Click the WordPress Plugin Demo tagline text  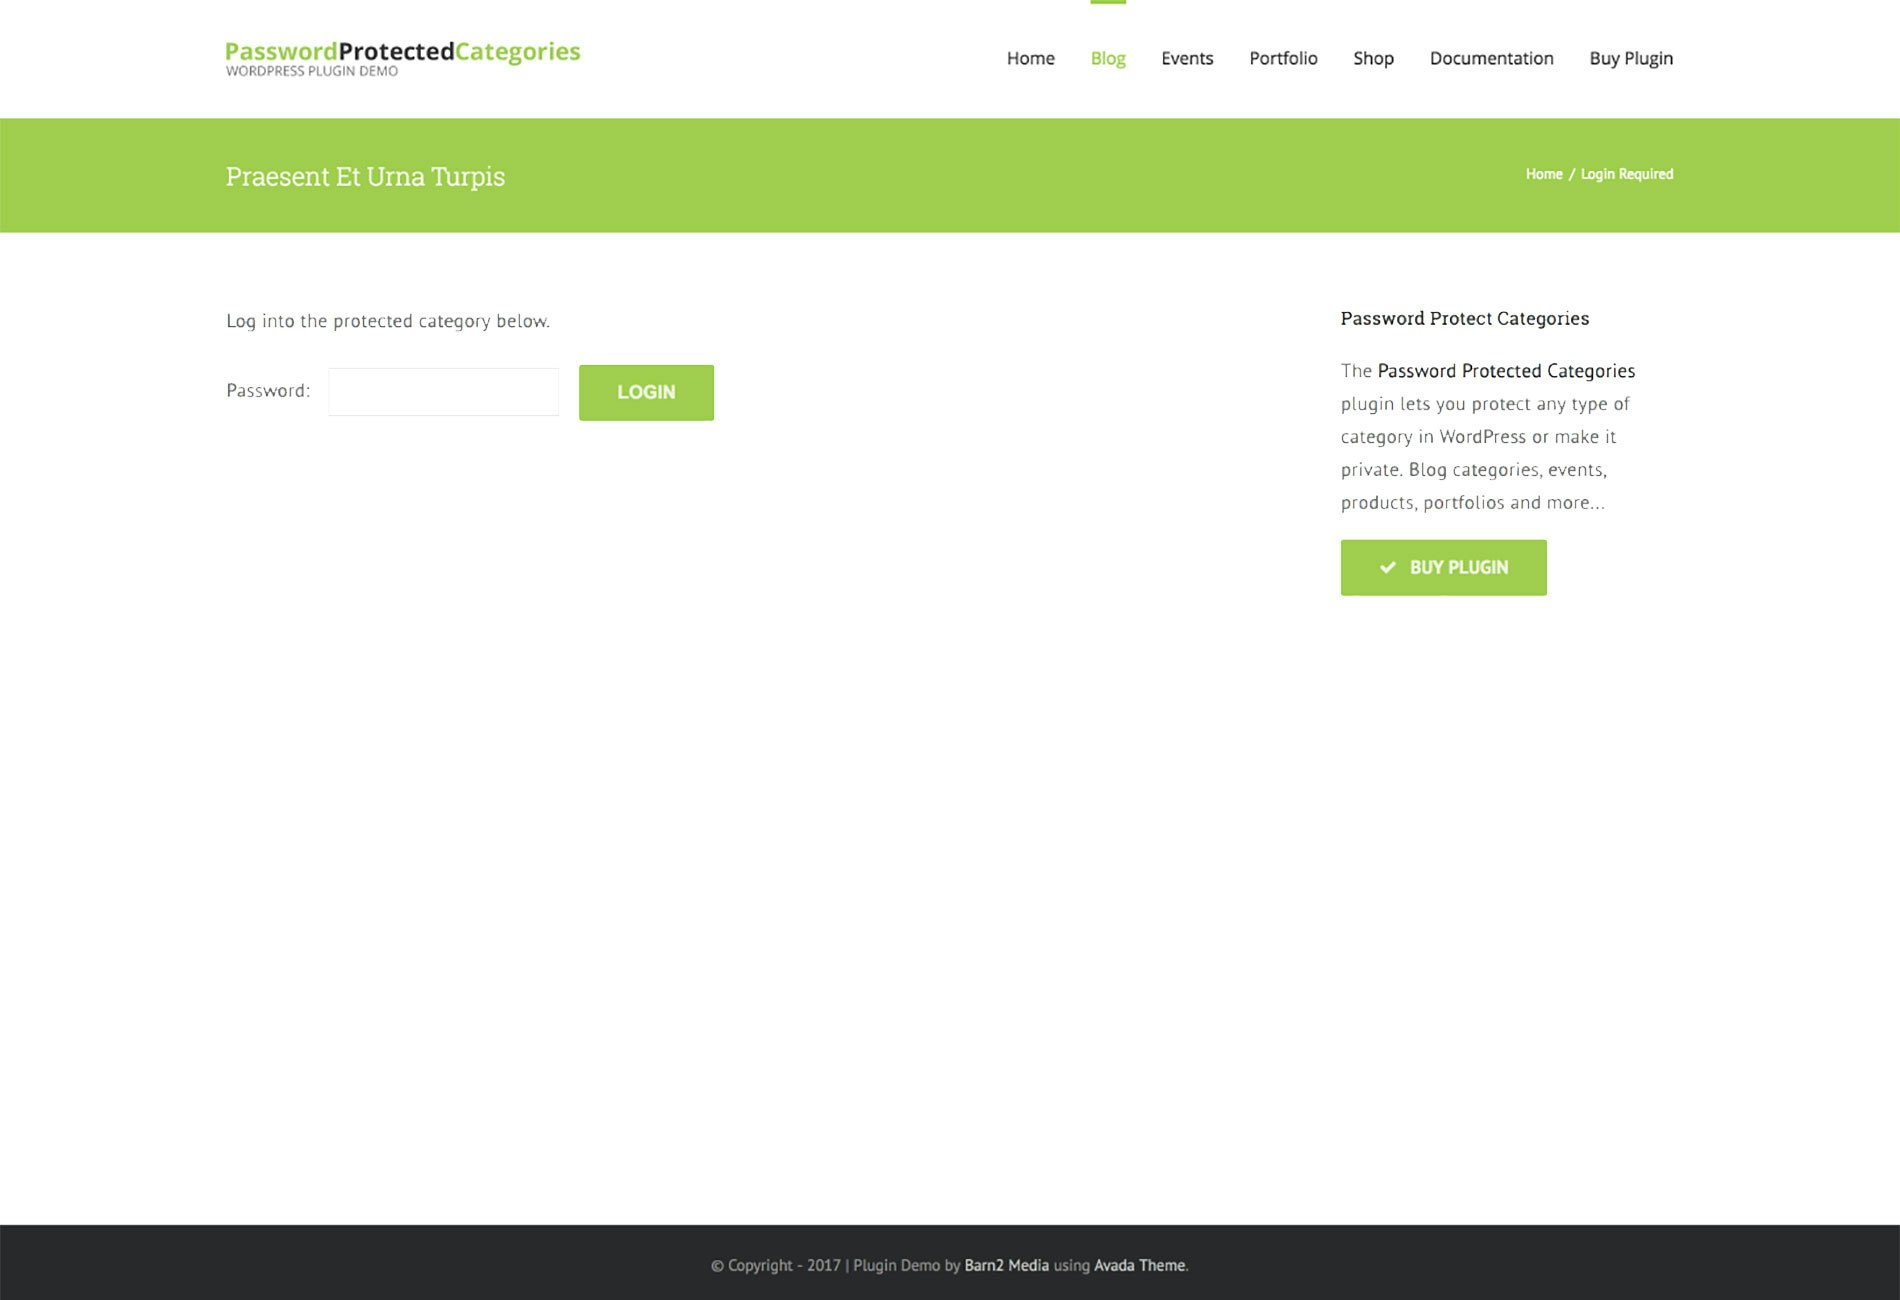(x=311, y=71)
